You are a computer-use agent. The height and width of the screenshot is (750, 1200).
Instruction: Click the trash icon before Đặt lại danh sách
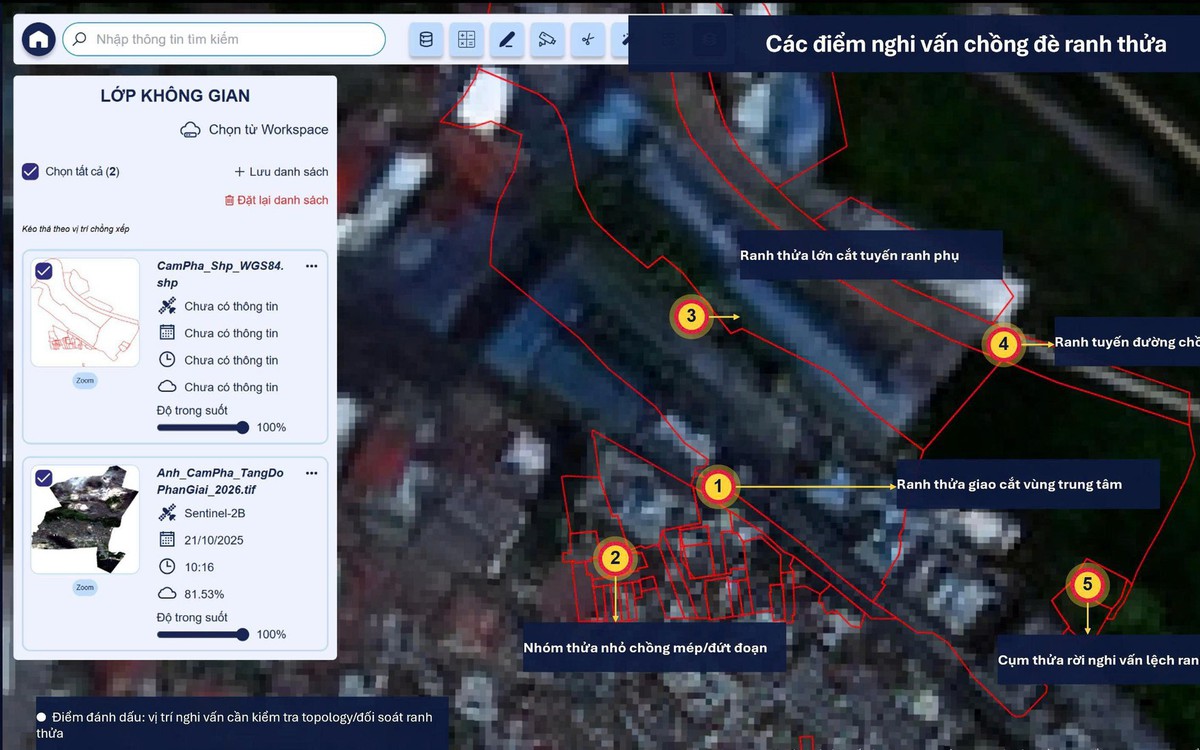click(x=229, y=200)
